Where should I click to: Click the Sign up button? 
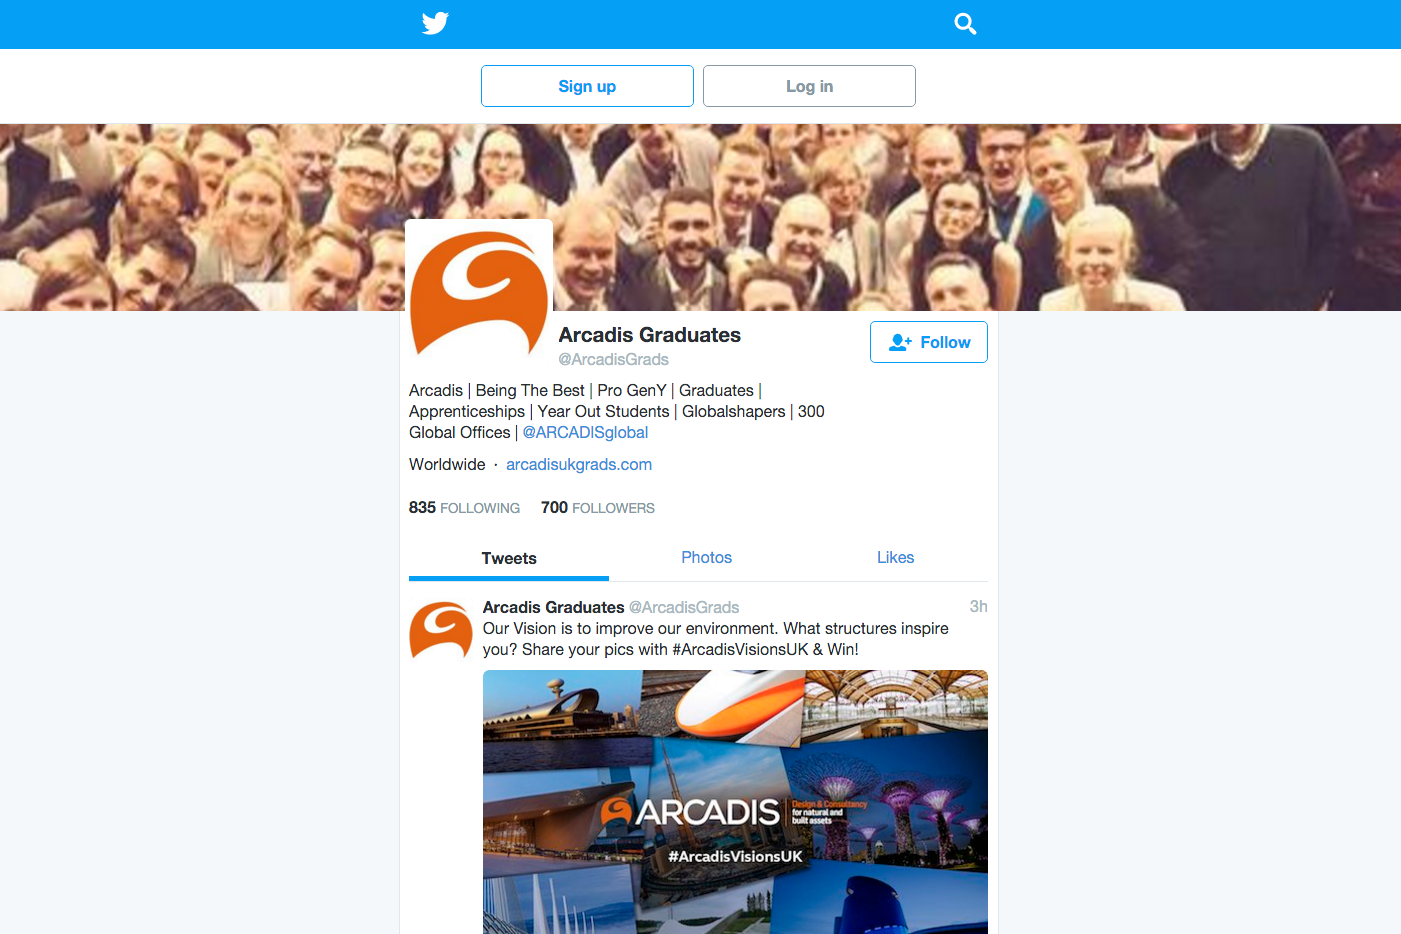pyautogui.click(x=587, y=86)
